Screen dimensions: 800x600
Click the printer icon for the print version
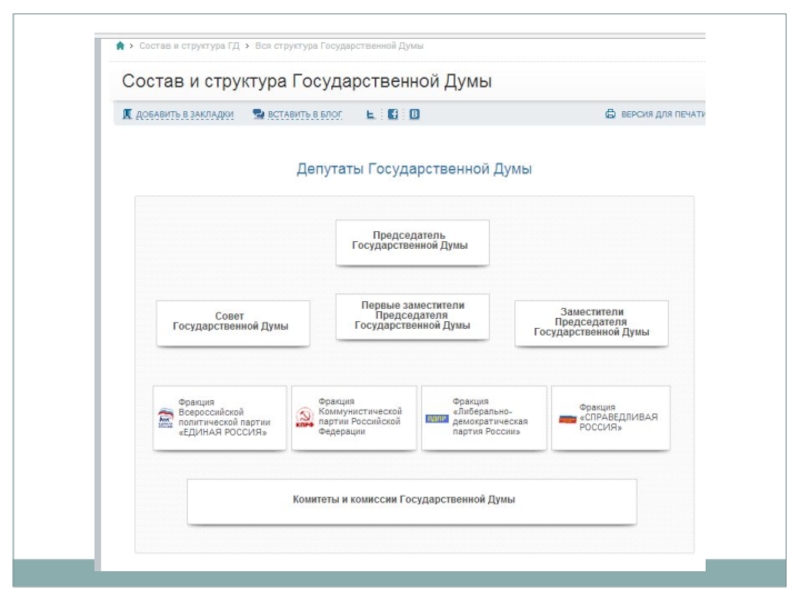pyautogui.click(x=610, y=114)
